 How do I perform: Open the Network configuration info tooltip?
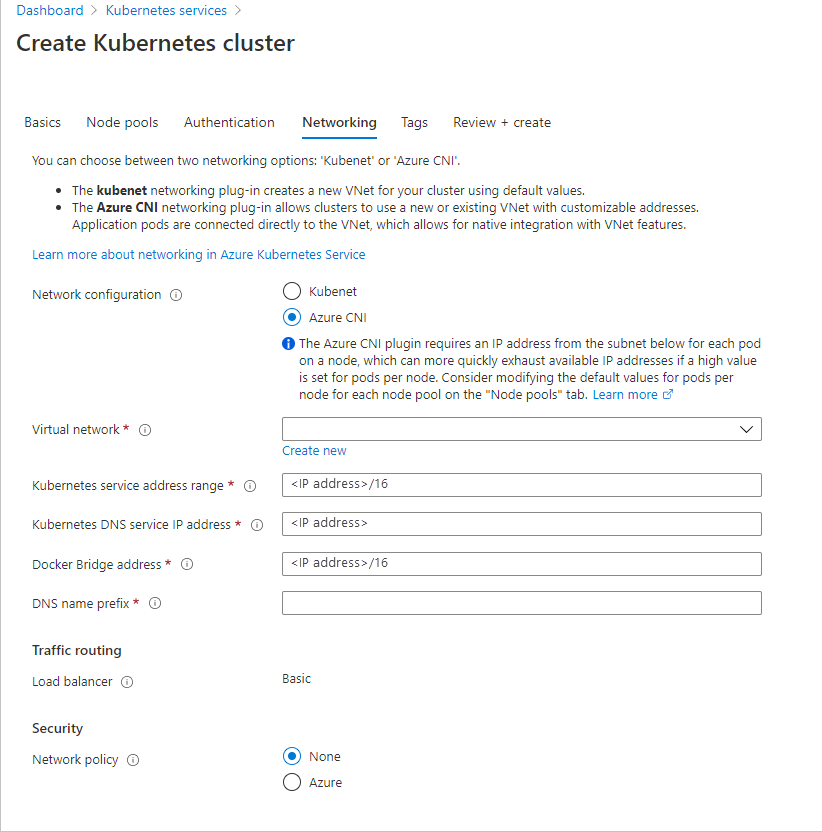coord(177,294)
